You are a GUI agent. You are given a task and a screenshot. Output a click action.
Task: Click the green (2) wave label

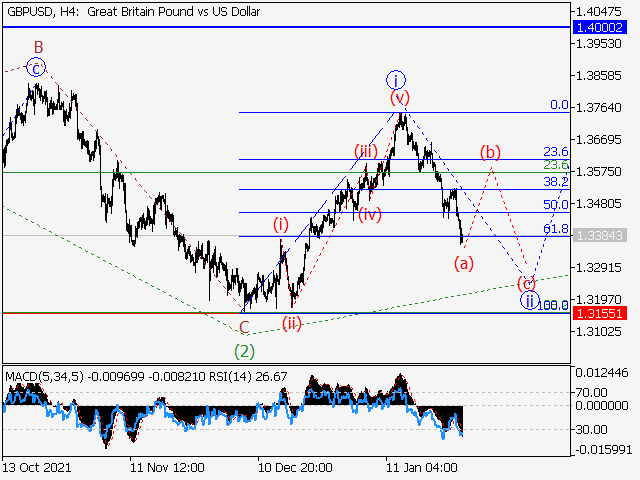pos(244,351)
